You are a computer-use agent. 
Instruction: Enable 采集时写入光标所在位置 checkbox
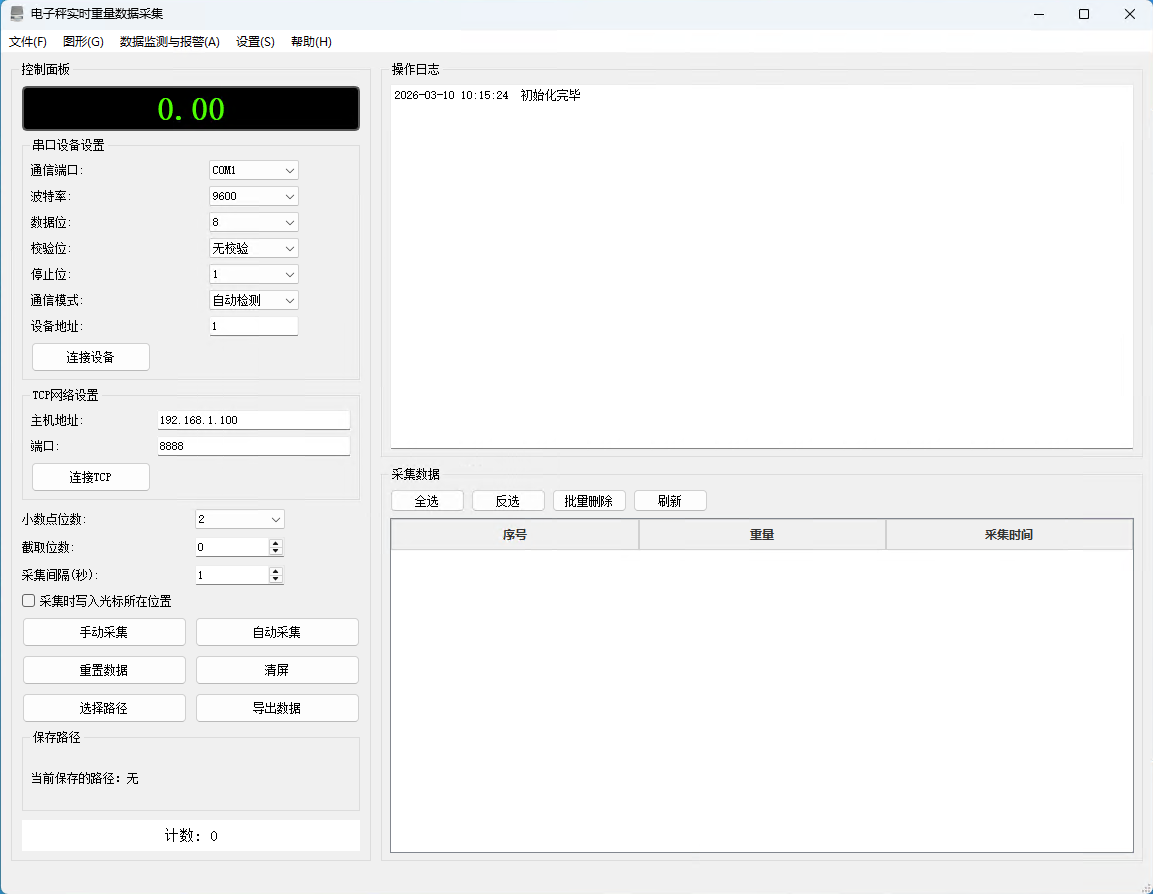29,601
